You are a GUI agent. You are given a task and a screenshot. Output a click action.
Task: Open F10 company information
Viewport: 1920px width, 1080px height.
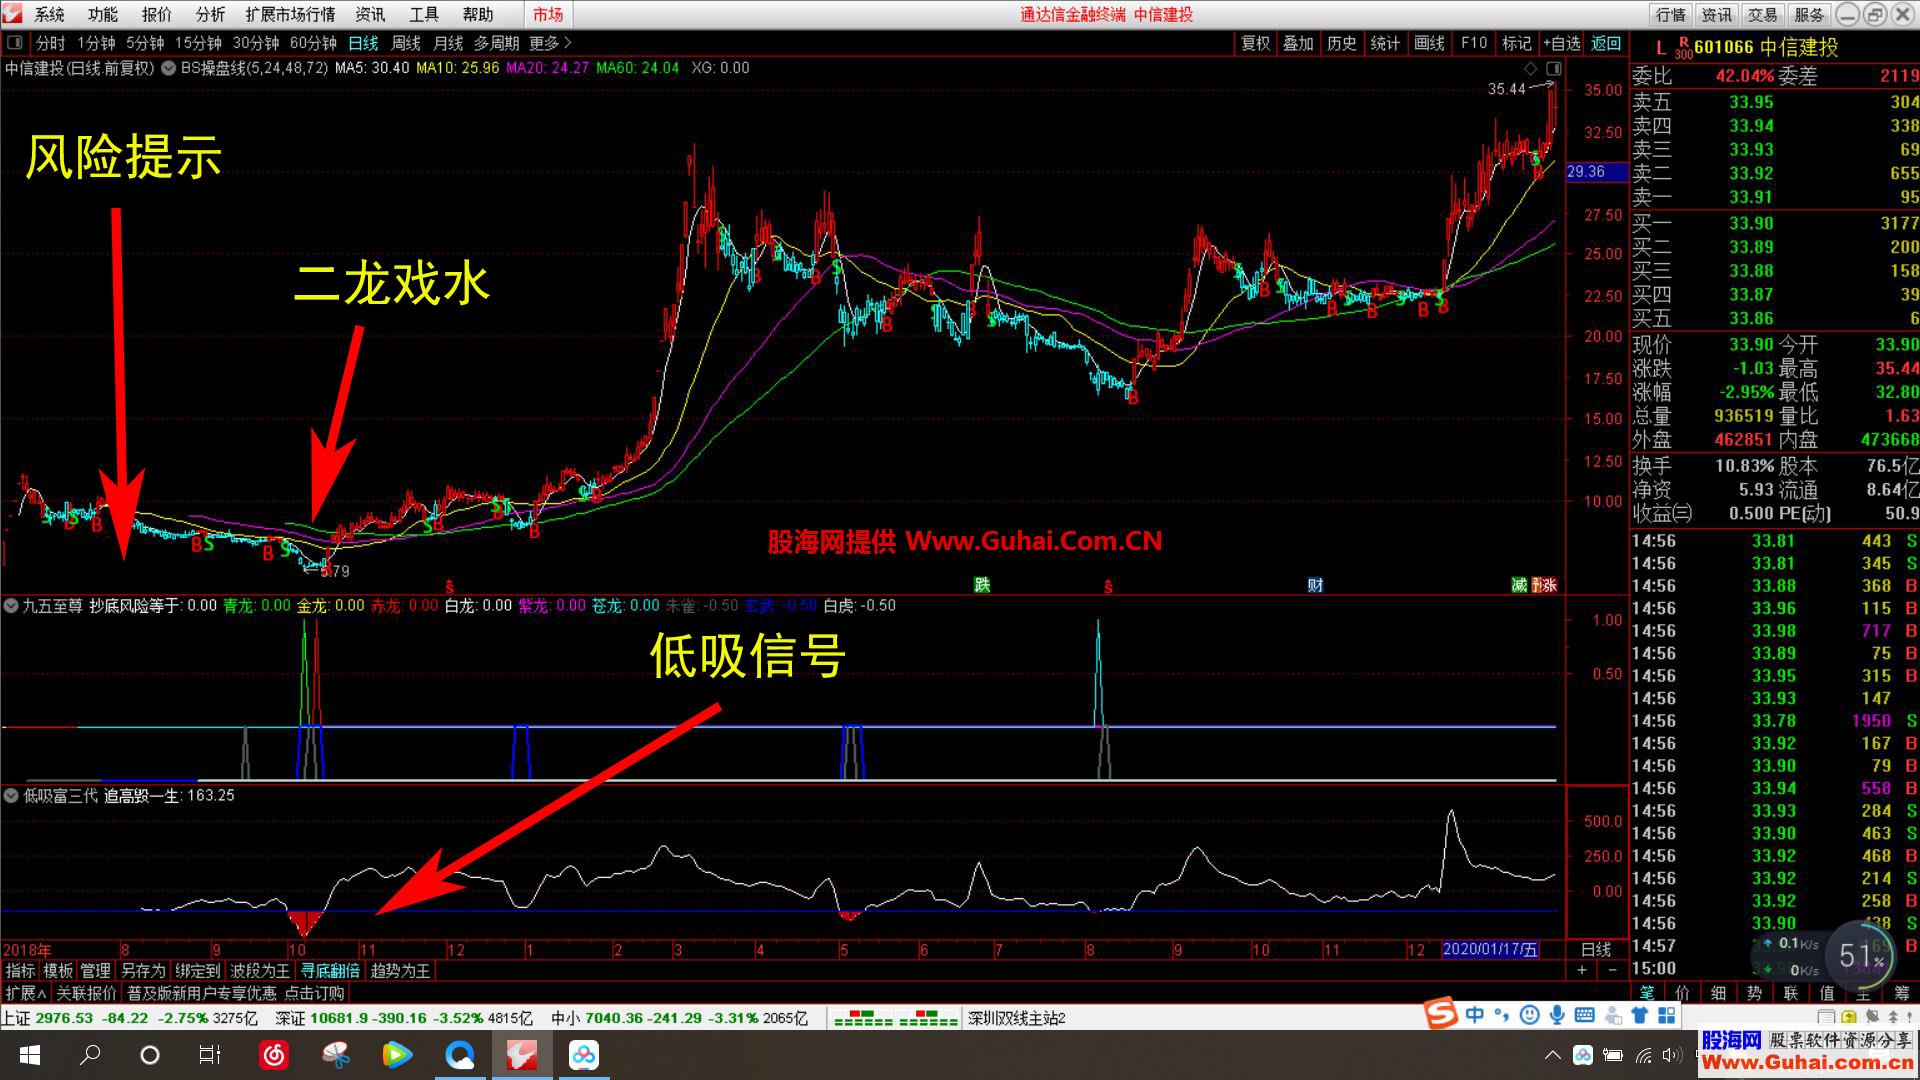tap(1474, 43)
